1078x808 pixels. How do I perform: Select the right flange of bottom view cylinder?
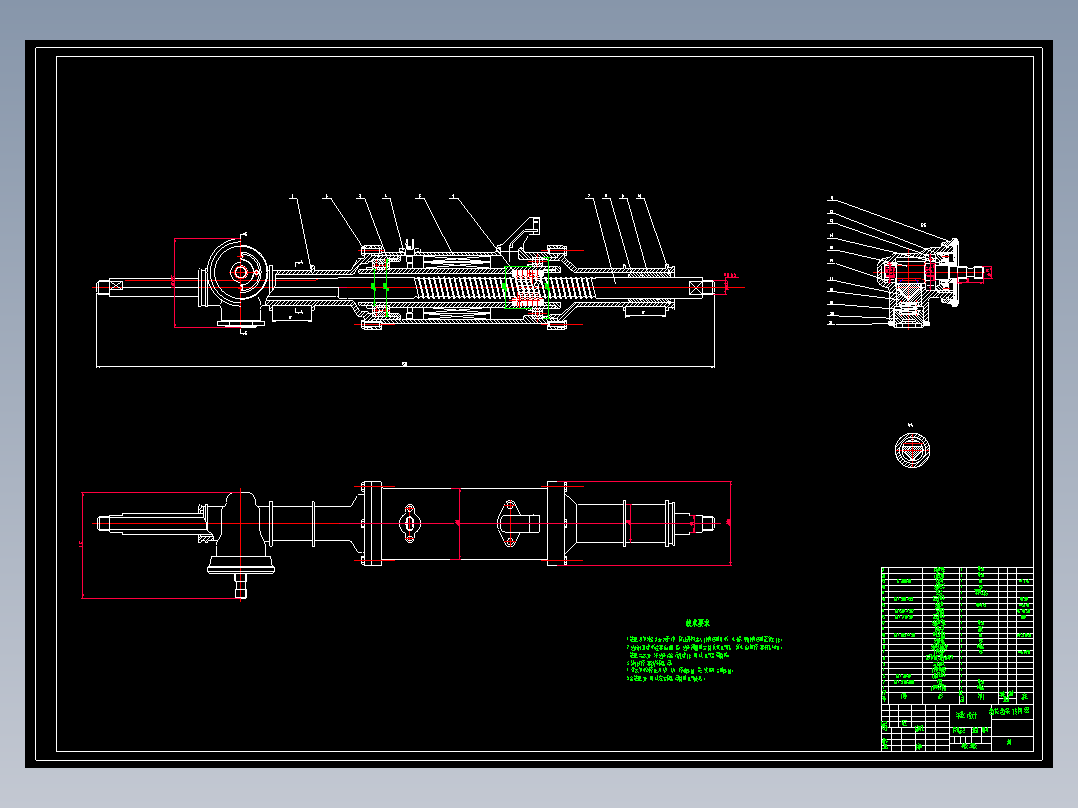(556, 523)
